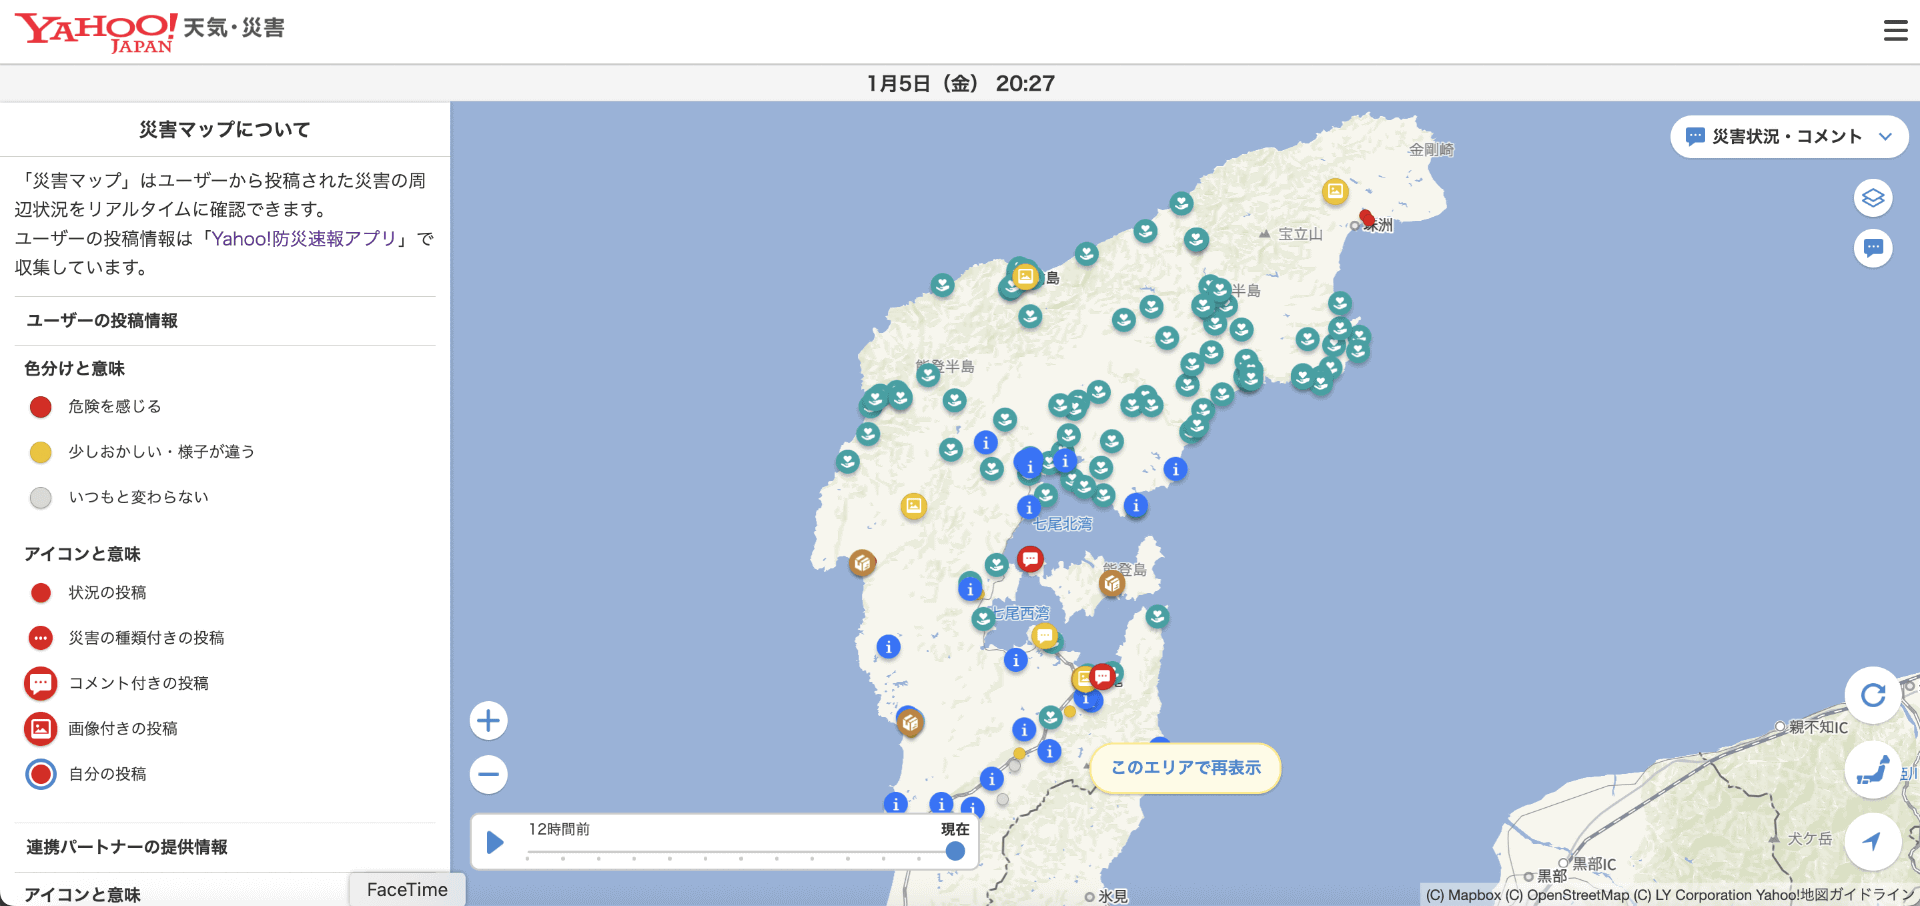Click the Yahoo! JAPAN logo
This screenshot has height=906, width=1920.
coord(96,32)
